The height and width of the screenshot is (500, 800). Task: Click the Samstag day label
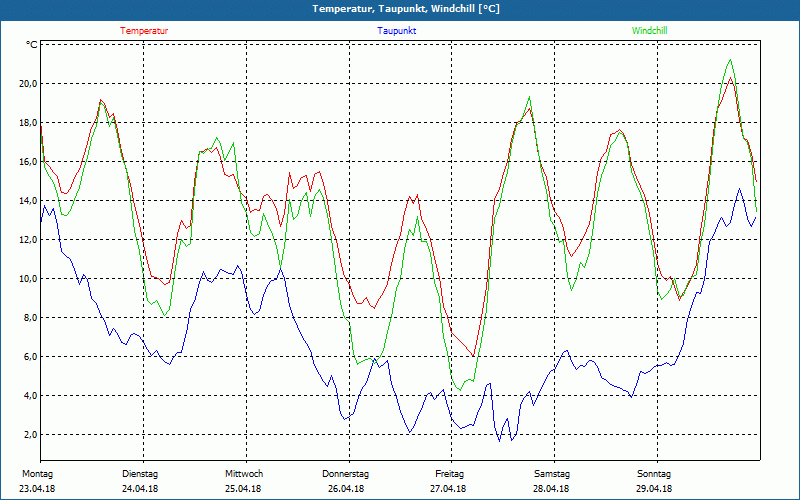tap(552, 474)
